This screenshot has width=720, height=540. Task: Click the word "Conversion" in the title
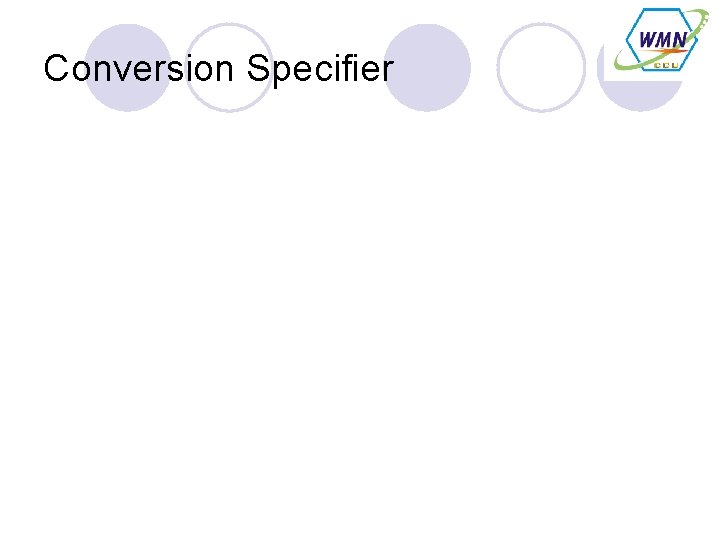[140, 69]
